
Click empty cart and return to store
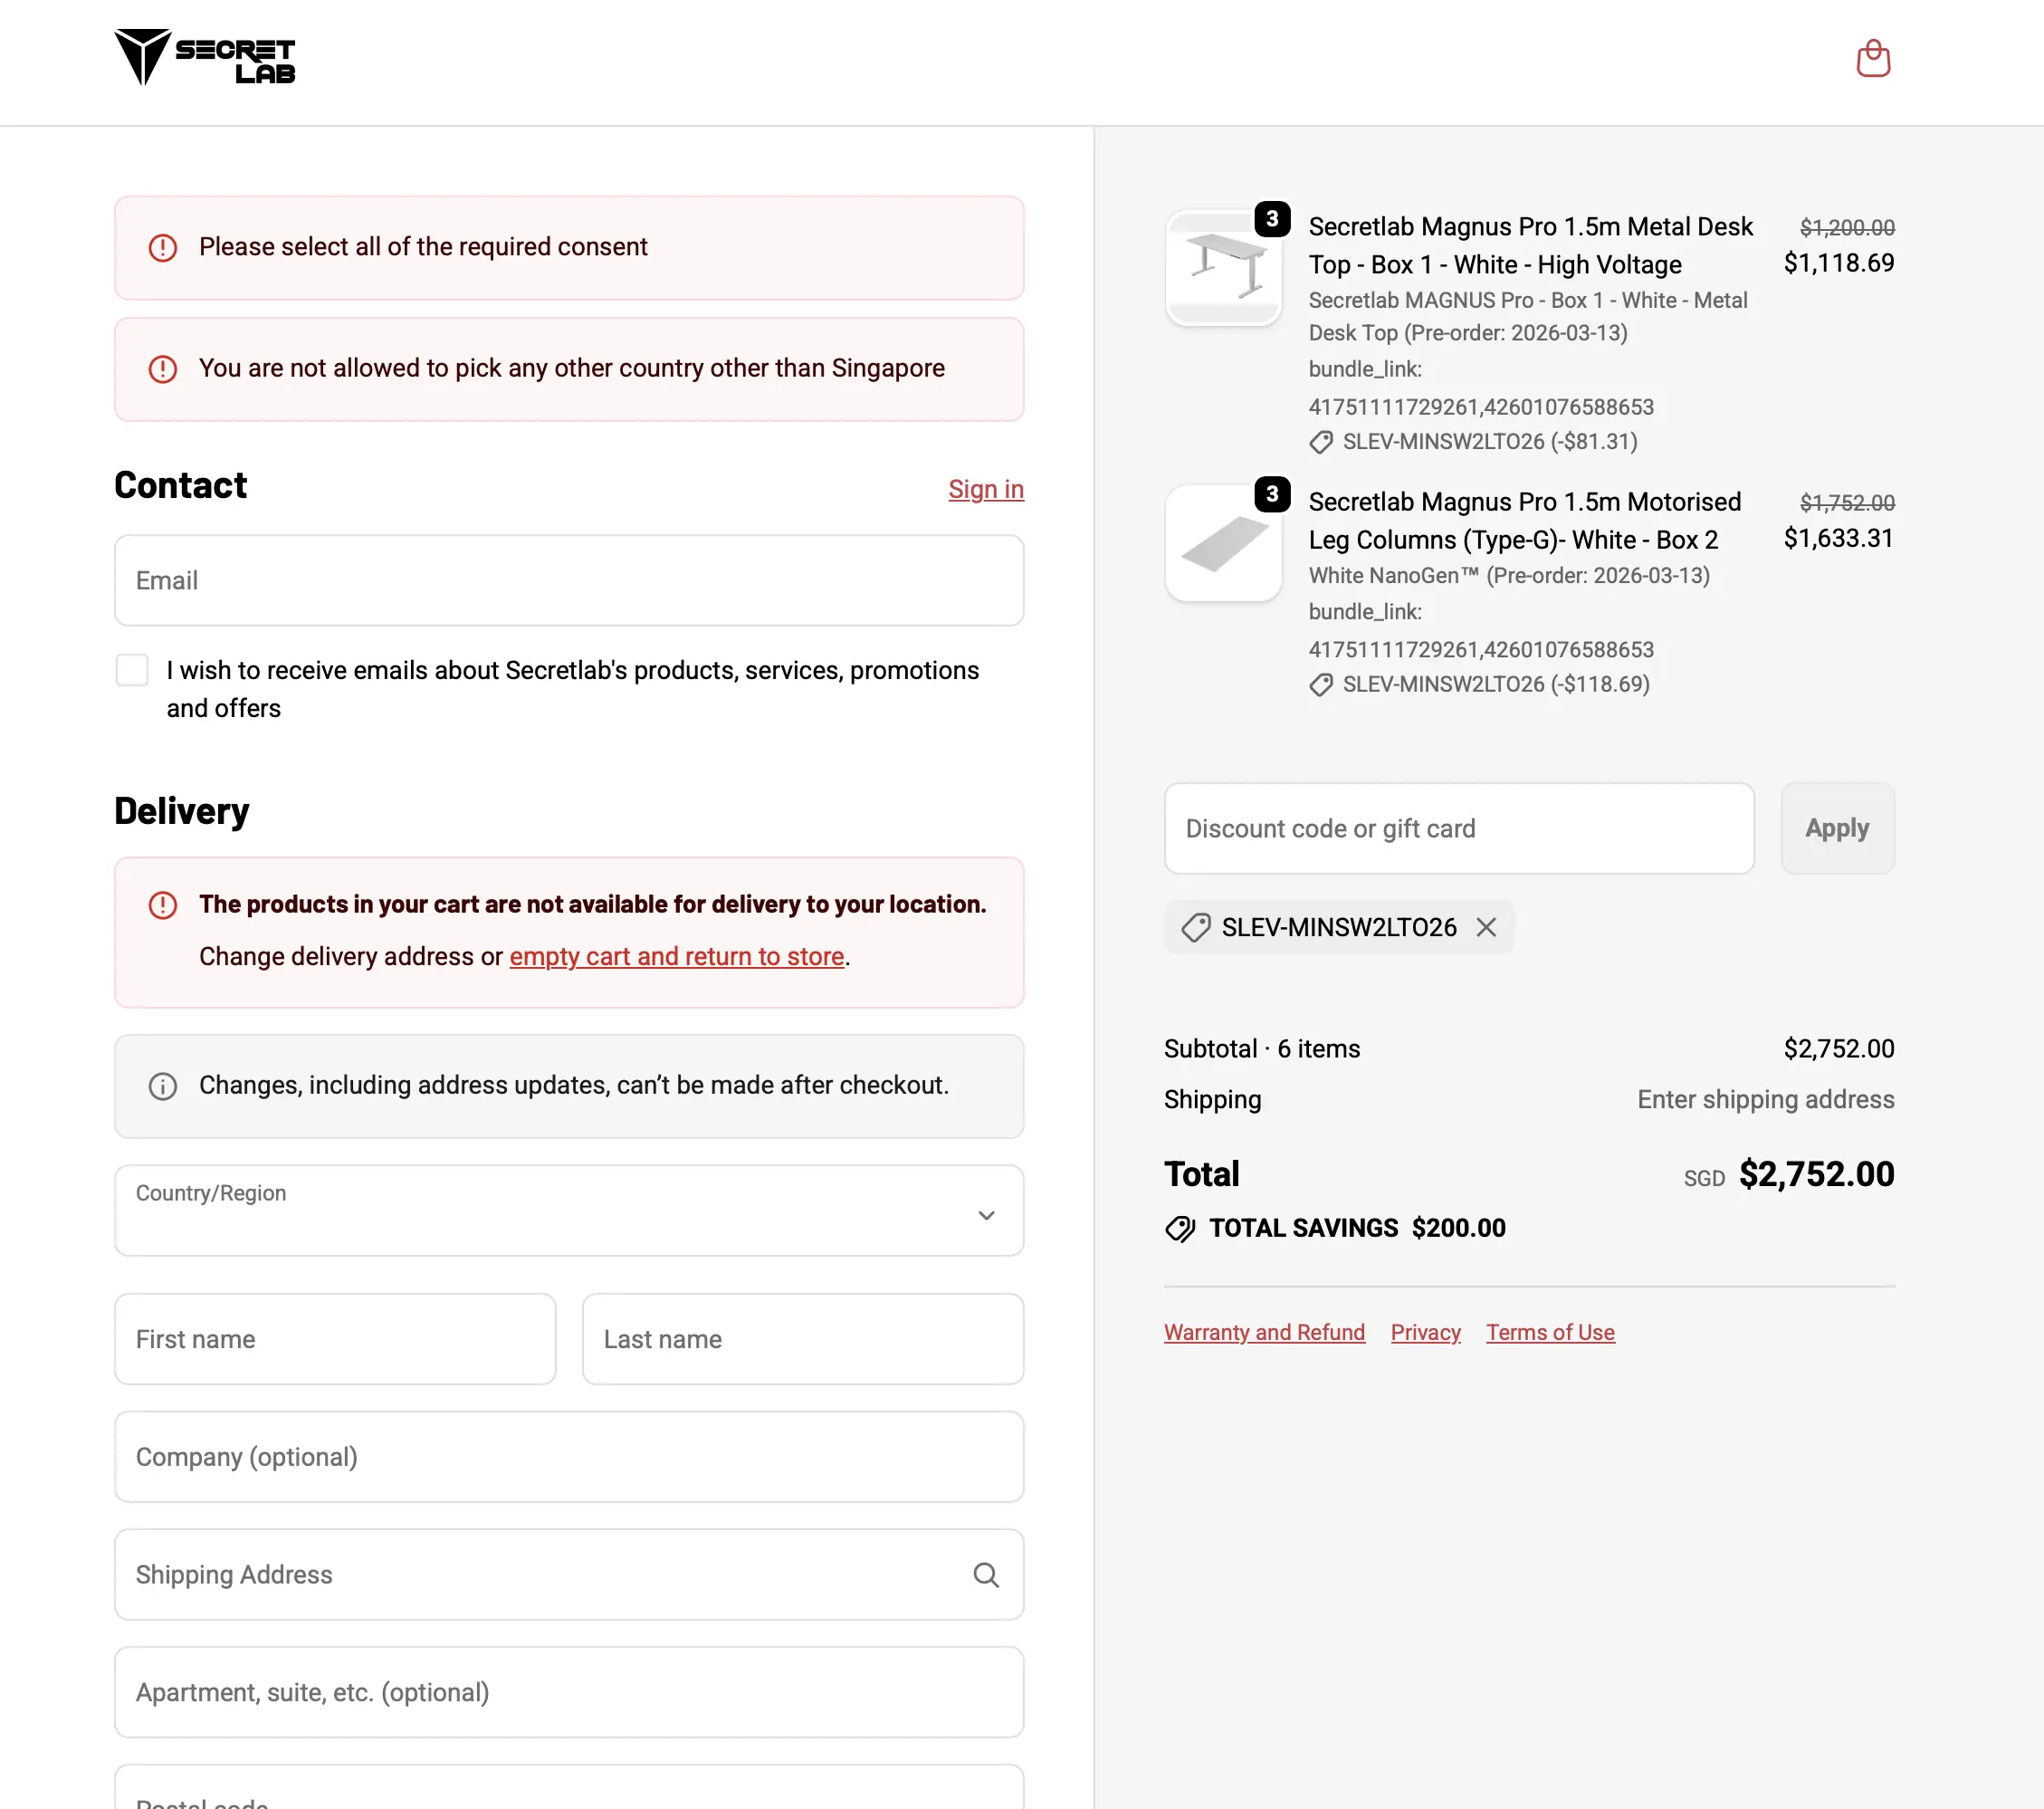pos(676,956)
